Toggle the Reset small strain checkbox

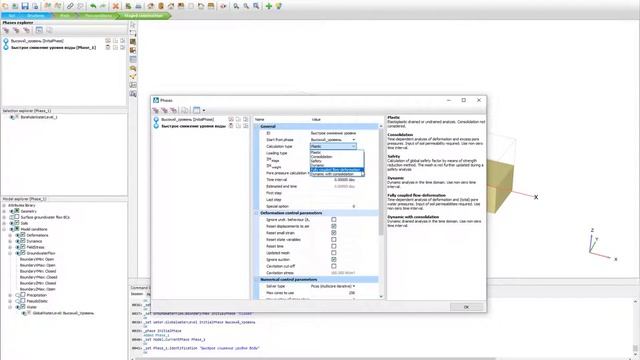333,233
